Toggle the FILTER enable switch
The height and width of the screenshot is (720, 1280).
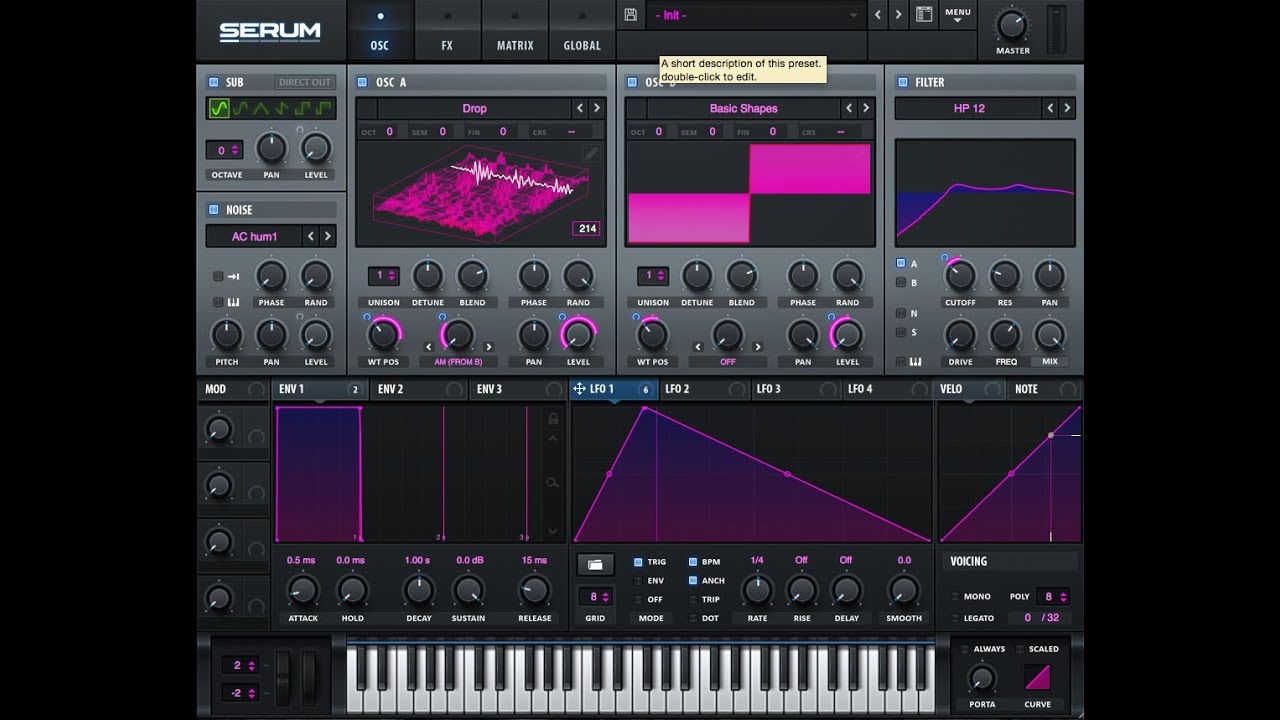point(902,82)
